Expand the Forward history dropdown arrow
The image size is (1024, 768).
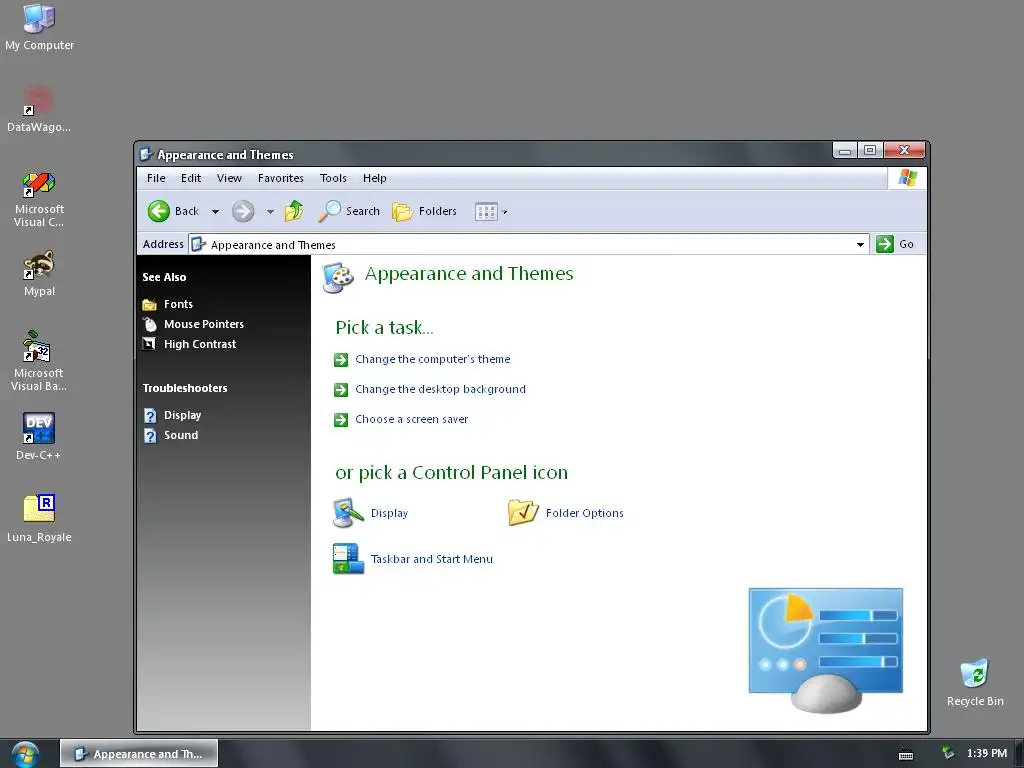click(270, 212)
